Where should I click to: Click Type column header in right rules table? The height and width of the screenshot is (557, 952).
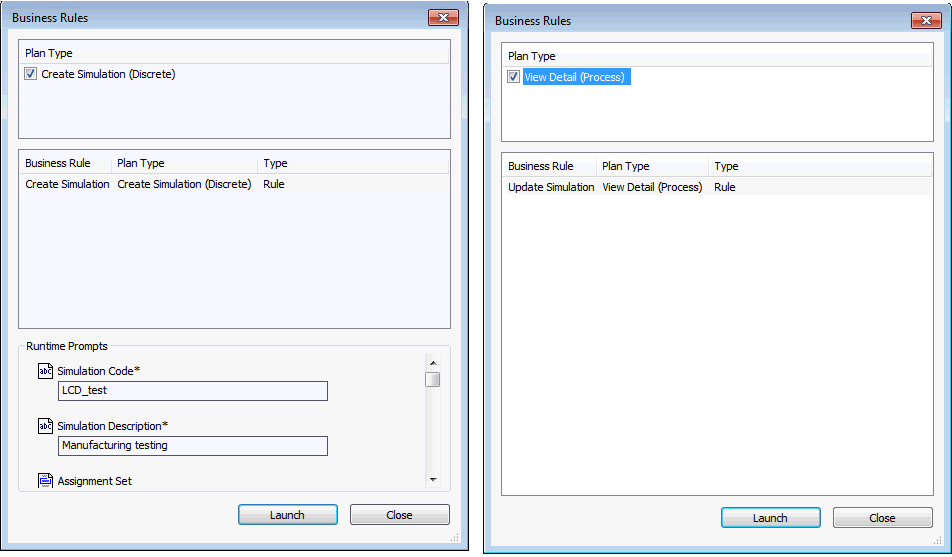coord(820,166)
